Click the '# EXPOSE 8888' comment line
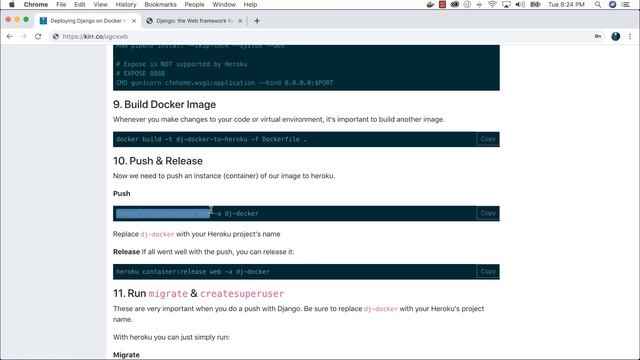The height and width of the screenshot is (360, 640). (140, 73)
